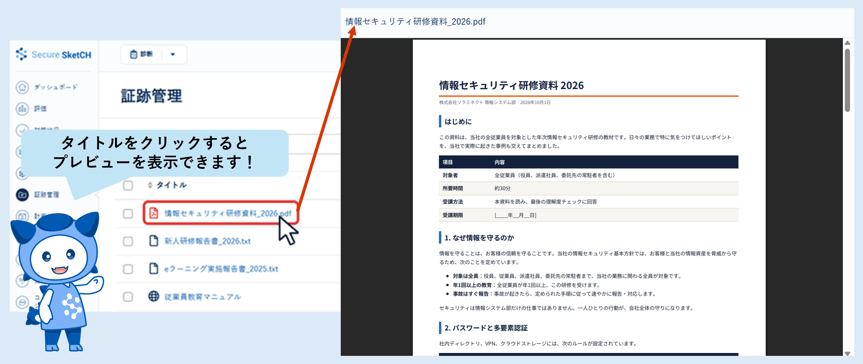Click the 所要時間 table row
Image resolution: width=863 pixels, height=364 pixels.
pos(588,188)
